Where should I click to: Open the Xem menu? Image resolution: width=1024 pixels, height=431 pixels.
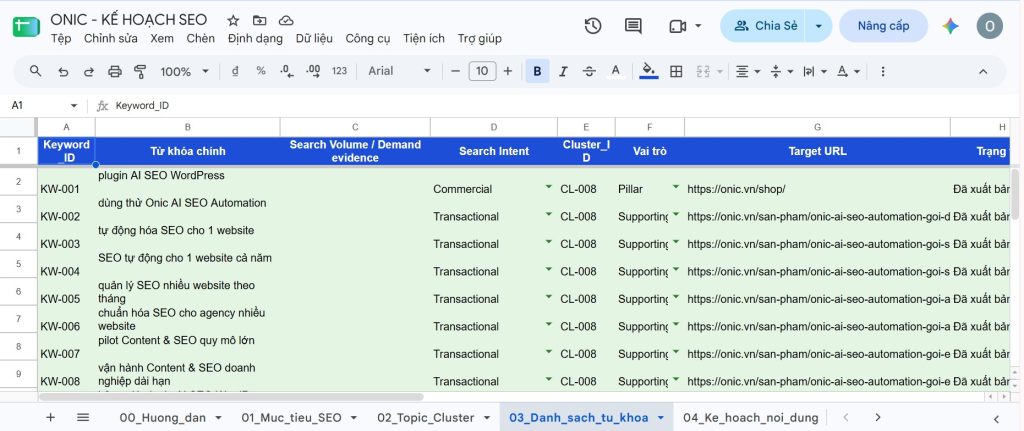click(x=162, y=39)
